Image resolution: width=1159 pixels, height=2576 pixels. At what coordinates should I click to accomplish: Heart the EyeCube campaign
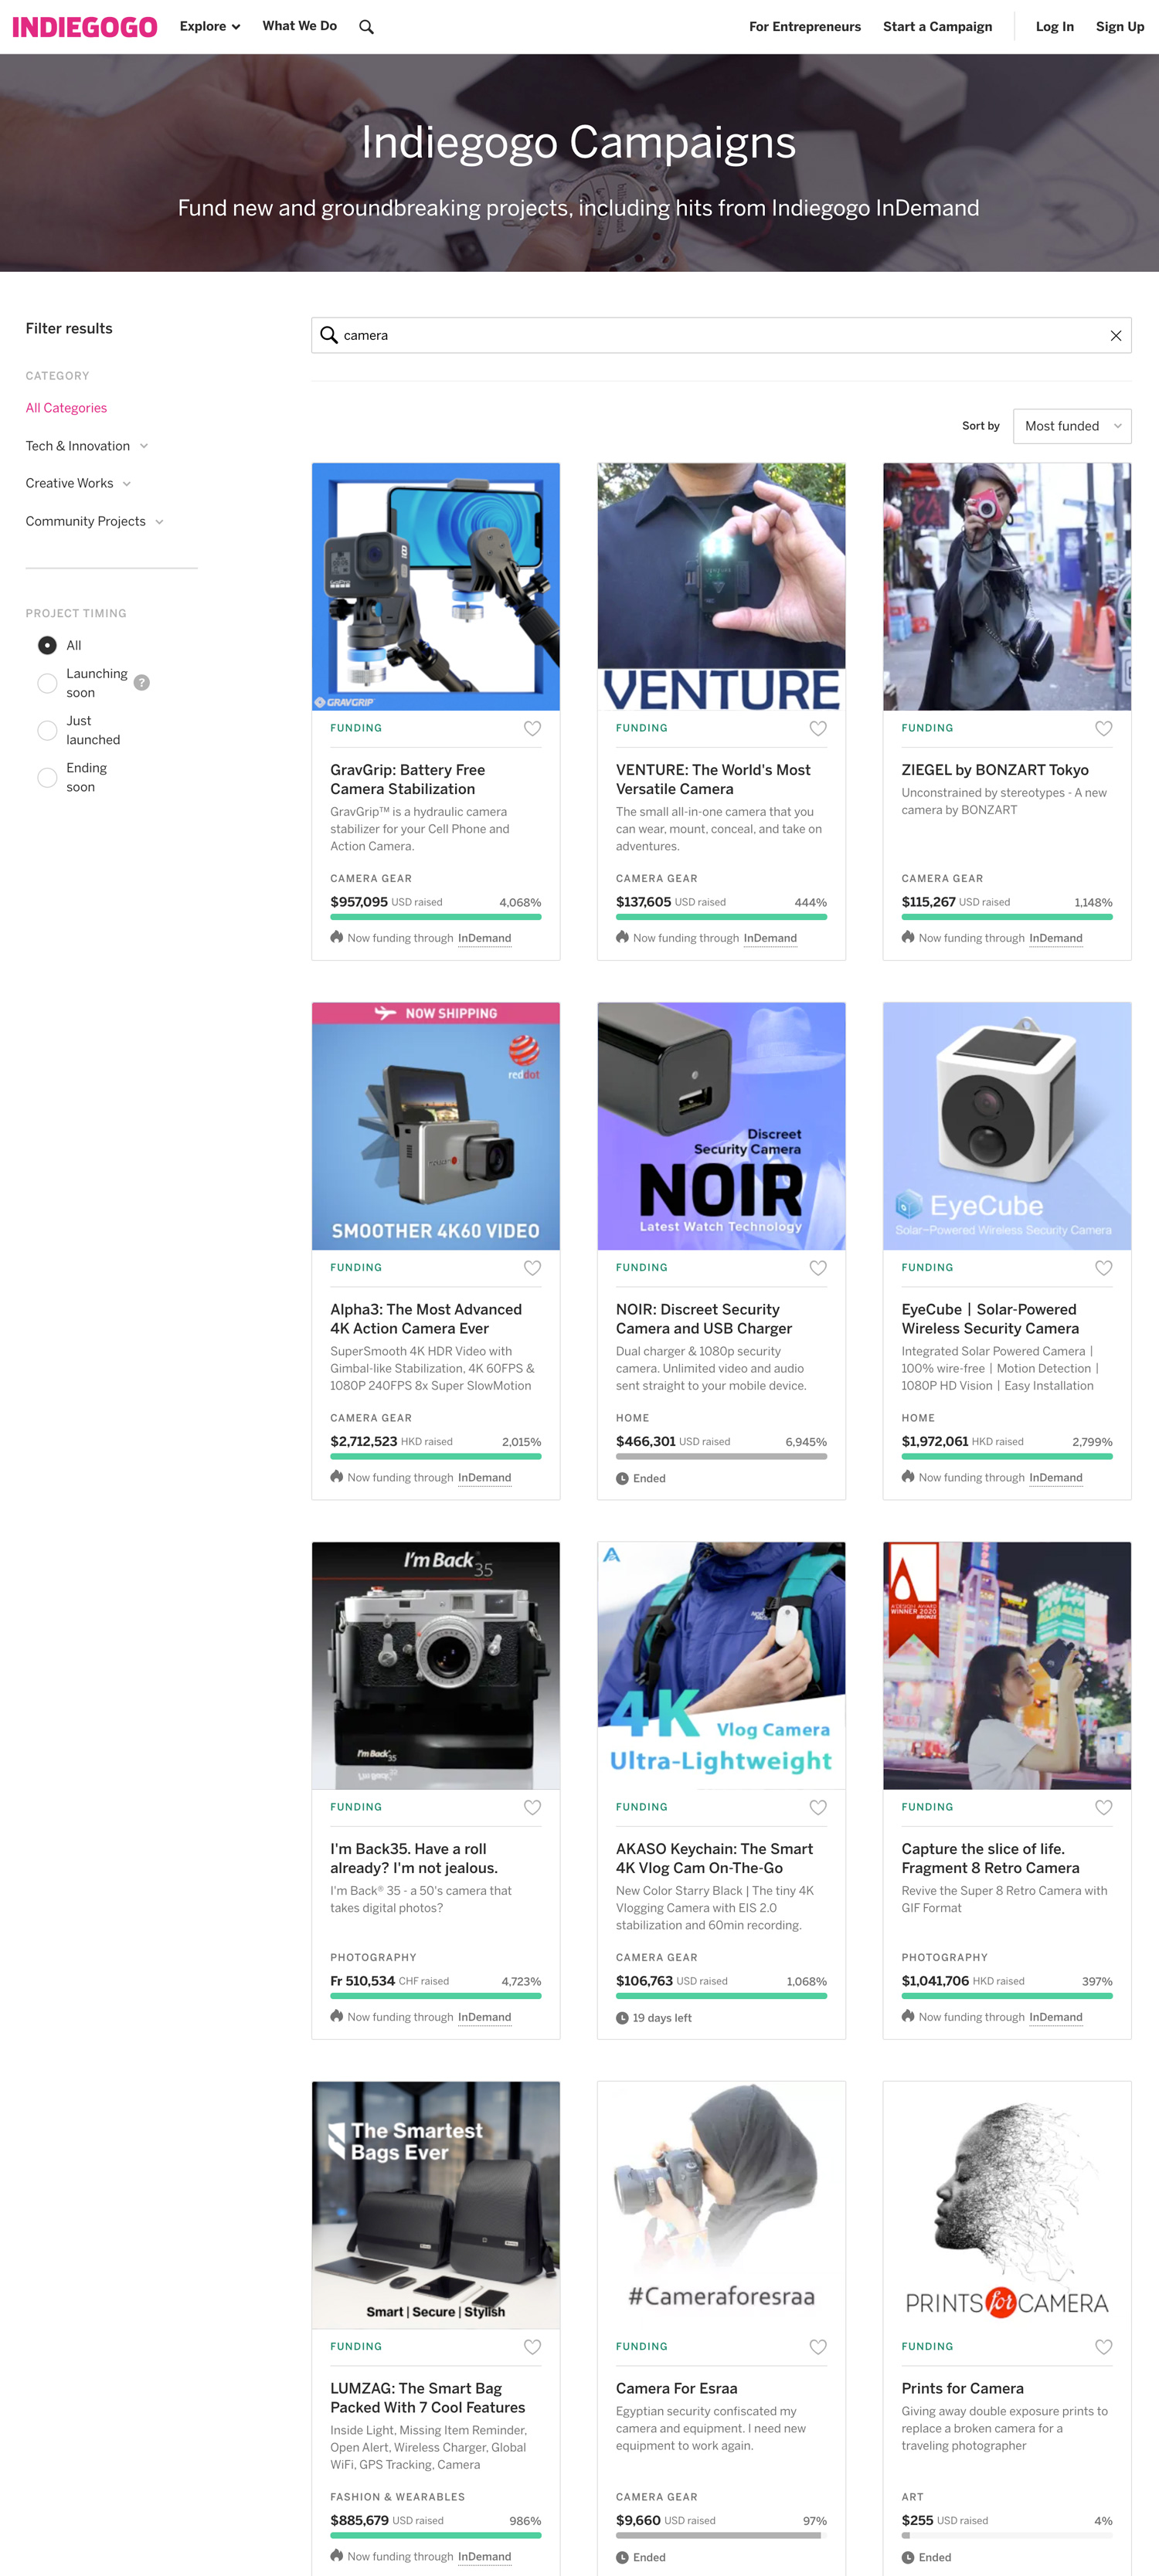coord(1103,1268)
